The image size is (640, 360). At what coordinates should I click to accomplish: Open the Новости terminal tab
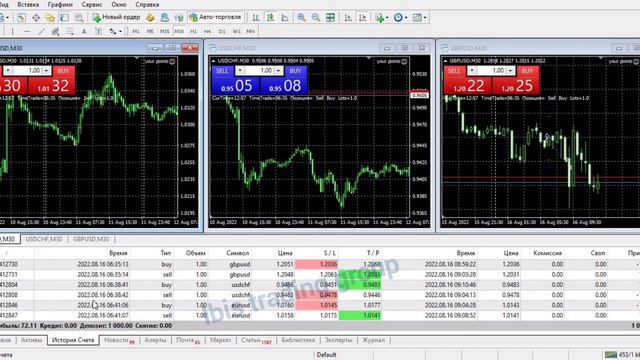point(119,340)
